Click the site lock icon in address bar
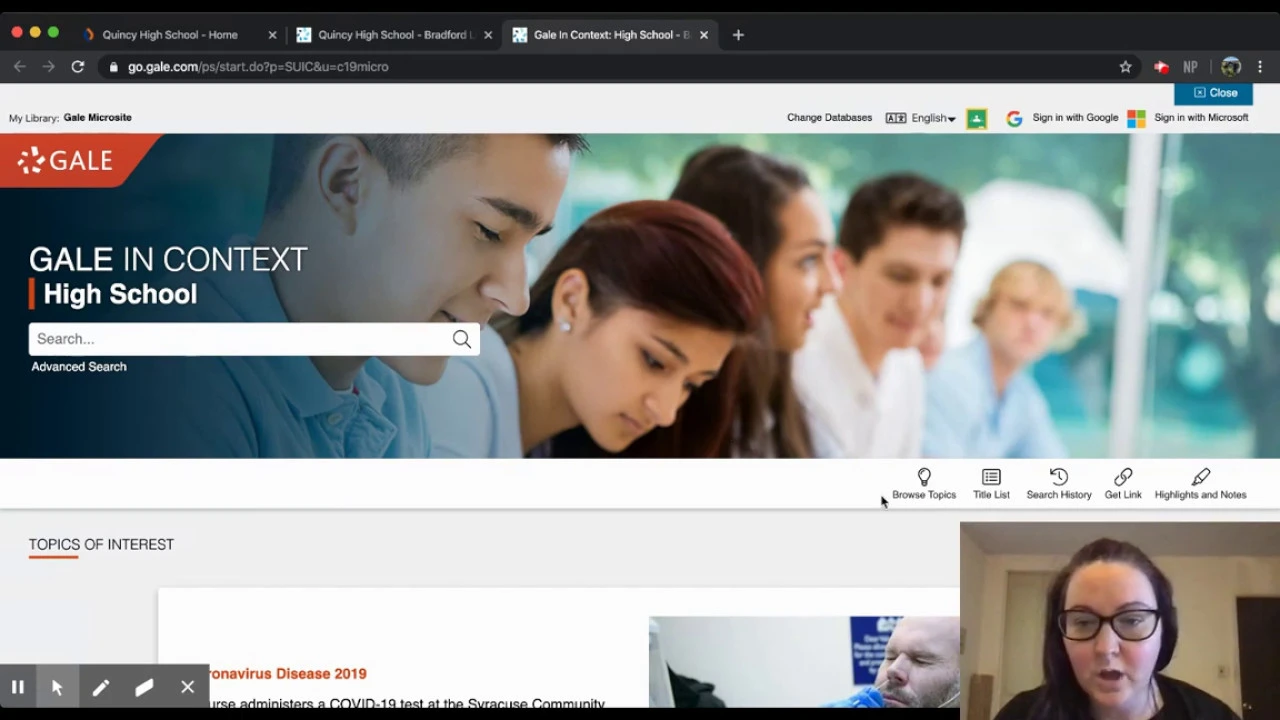Image resolution: width=1280 pixels, height=720 pixels. coord(114,67)
